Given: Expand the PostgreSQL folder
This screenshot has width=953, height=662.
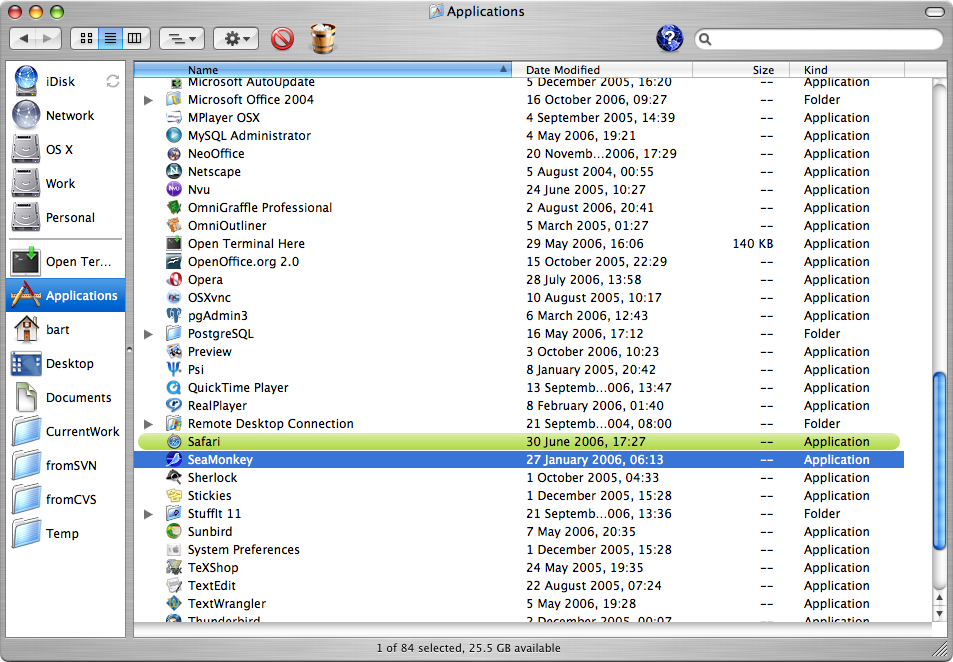Looking at the screenshot, I should click(x=148, y=334).
